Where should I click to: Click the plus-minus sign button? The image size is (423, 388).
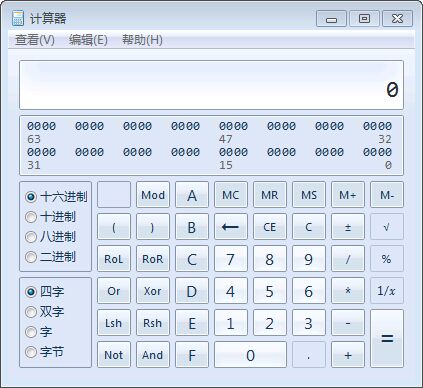(x=348, y=227)
